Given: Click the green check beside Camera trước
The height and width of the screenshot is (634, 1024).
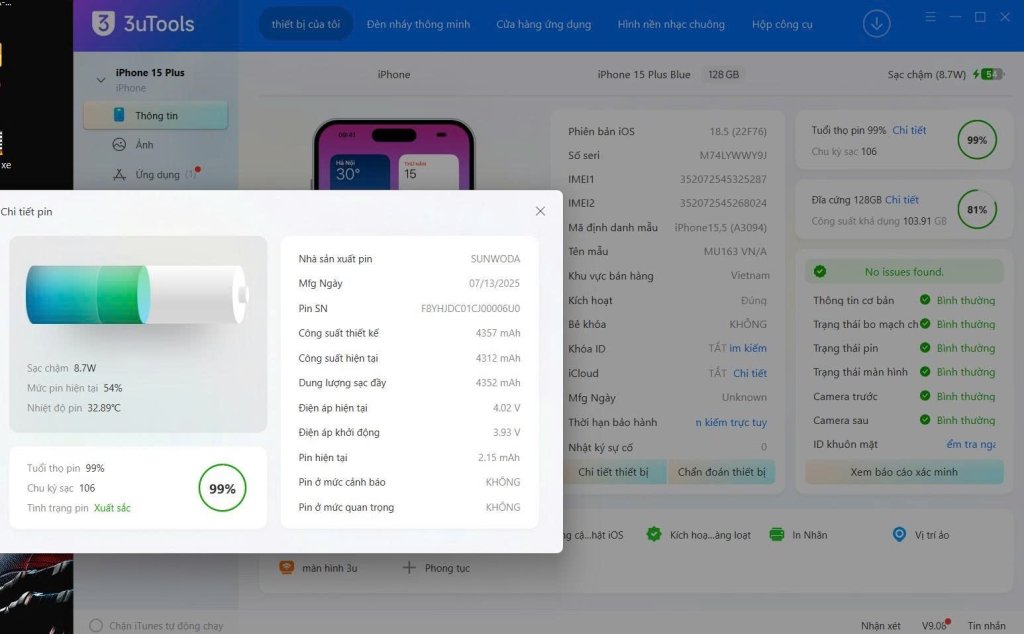Looking at the screenshot, I should [x=925, y=396].
